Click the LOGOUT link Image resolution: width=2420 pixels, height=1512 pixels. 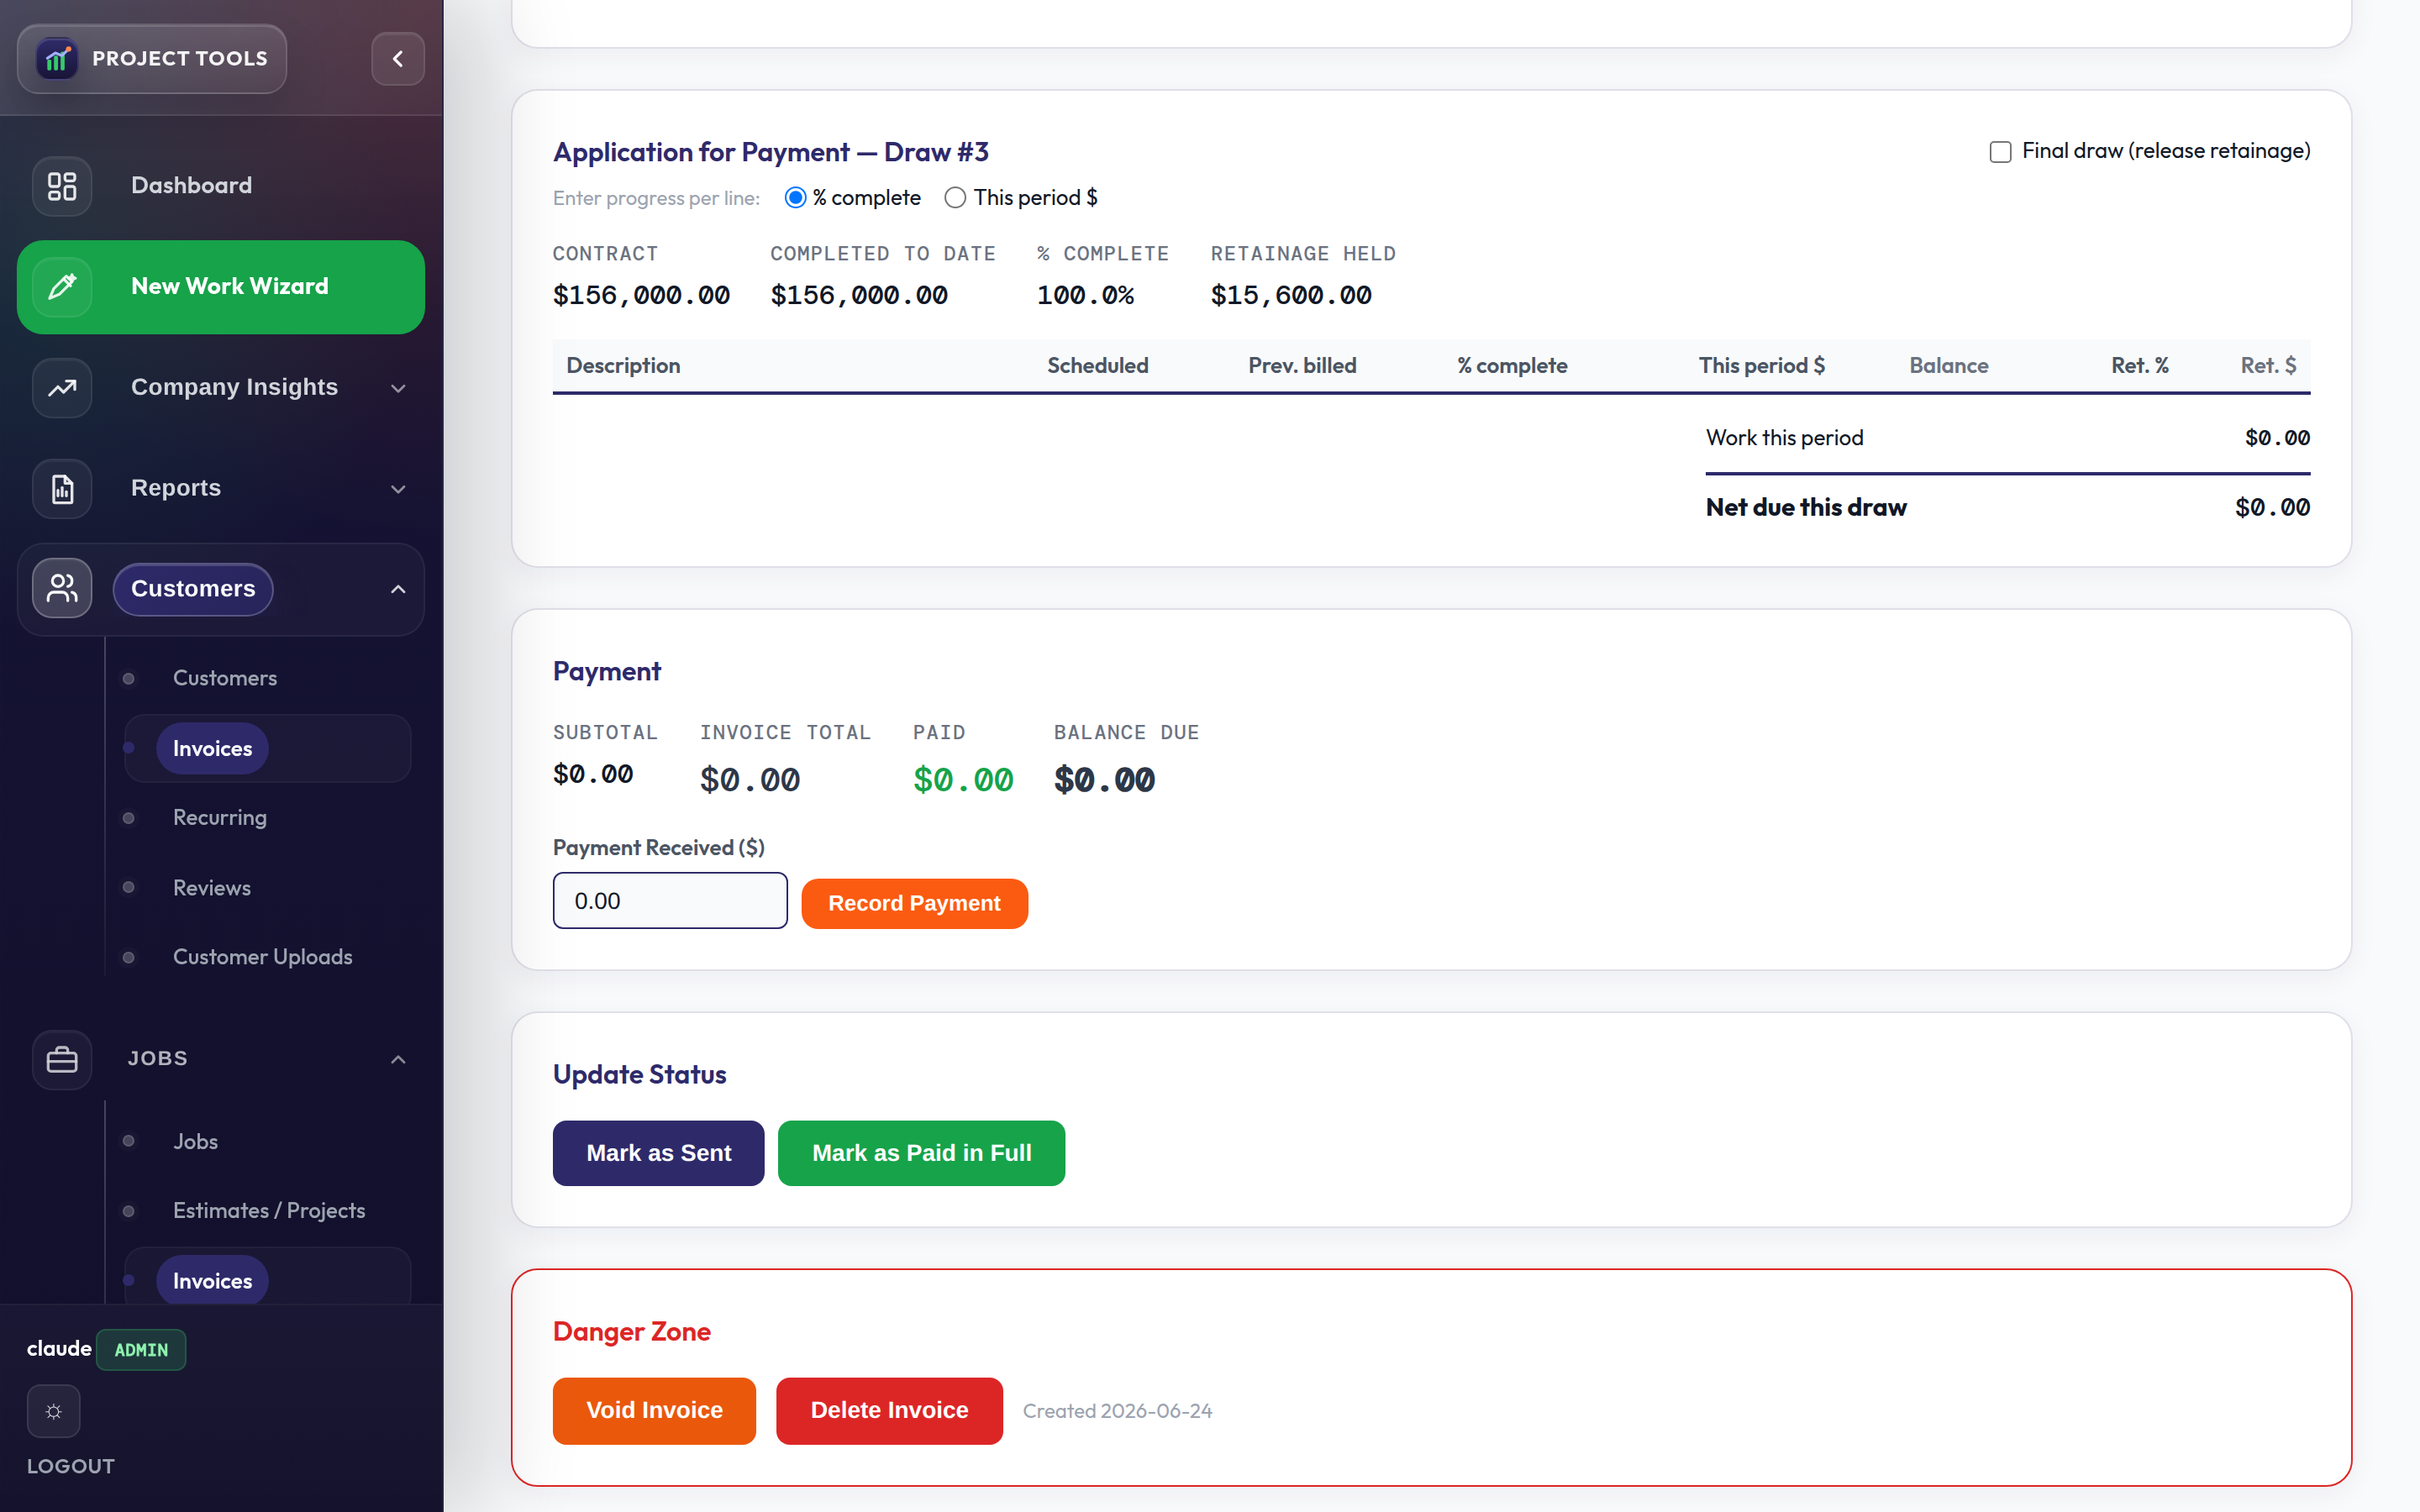[x=71, y=1466]
